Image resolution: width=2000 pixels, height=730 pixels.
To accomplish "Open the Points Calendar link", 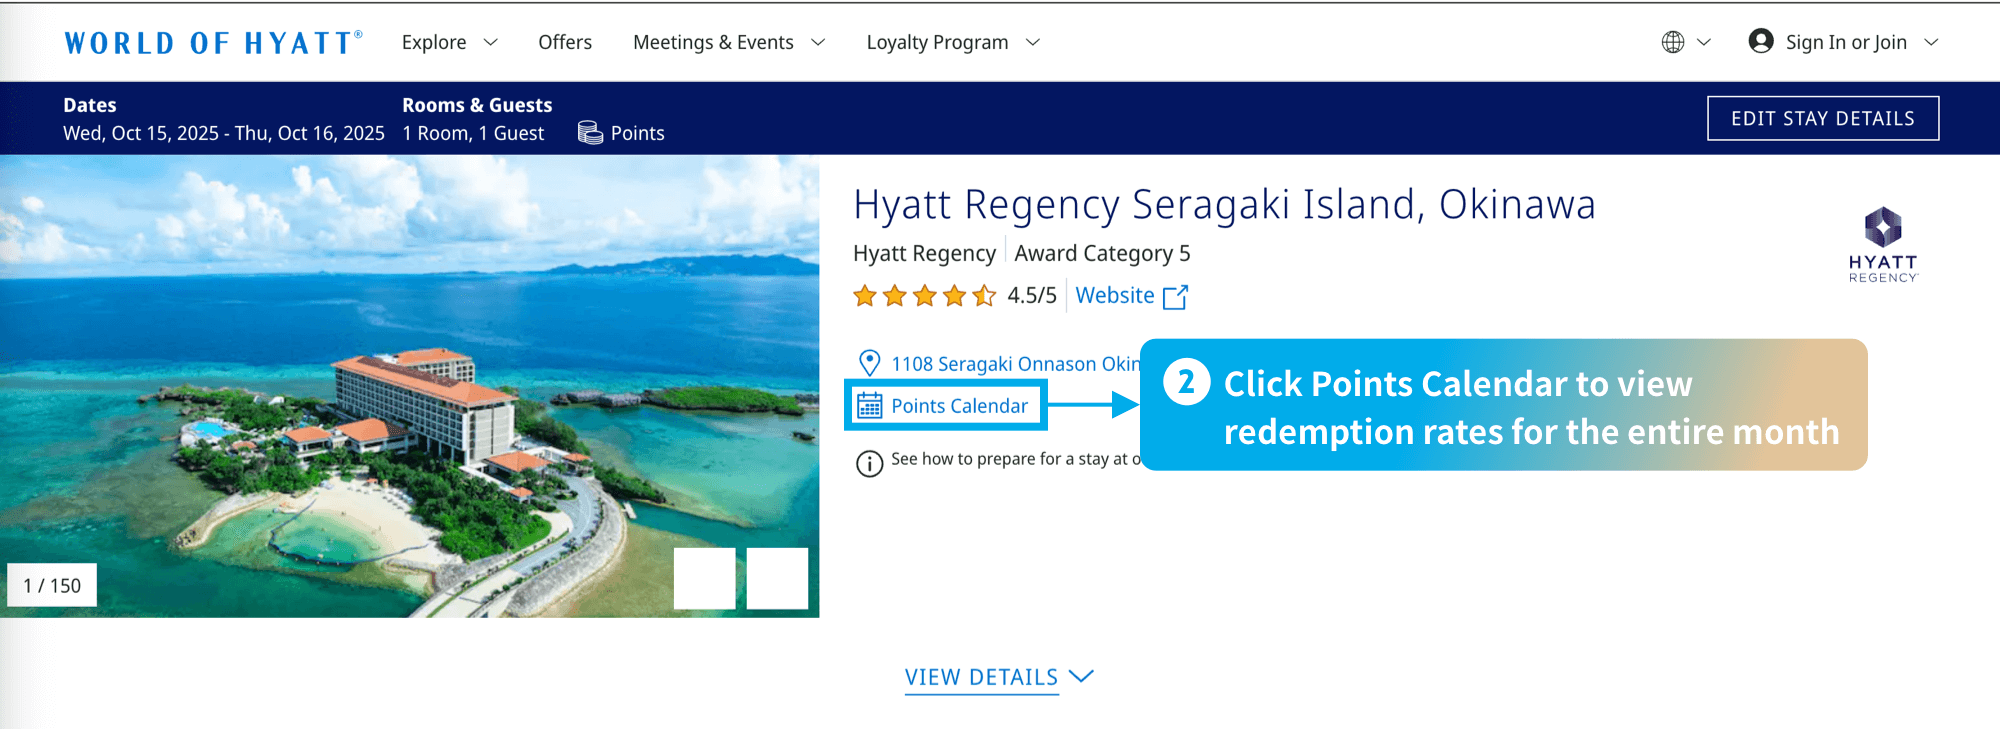I will click(x=957, y=405).
